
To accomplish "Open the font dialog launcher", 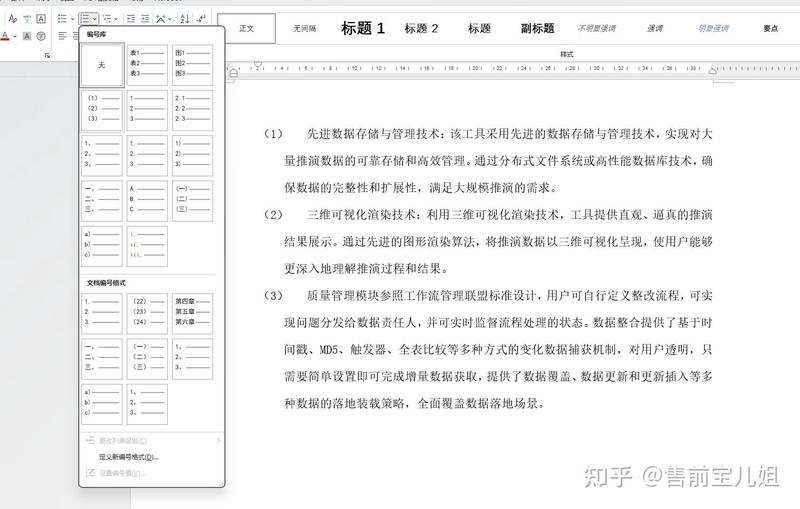I will click(x=47, y=55).
